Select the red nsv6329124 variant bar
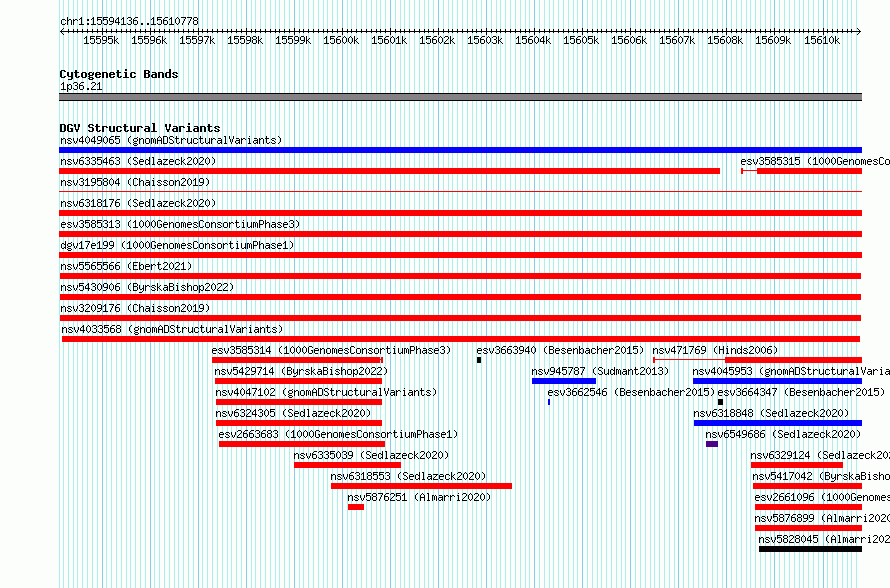The width and height of the screenshot is (890, 588). coord(797,465)
